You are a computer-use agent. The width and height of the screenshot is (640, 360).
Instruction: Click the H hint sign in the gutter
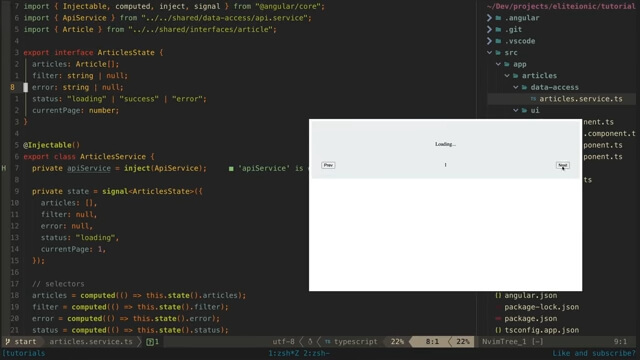click(x=4, y=168)
